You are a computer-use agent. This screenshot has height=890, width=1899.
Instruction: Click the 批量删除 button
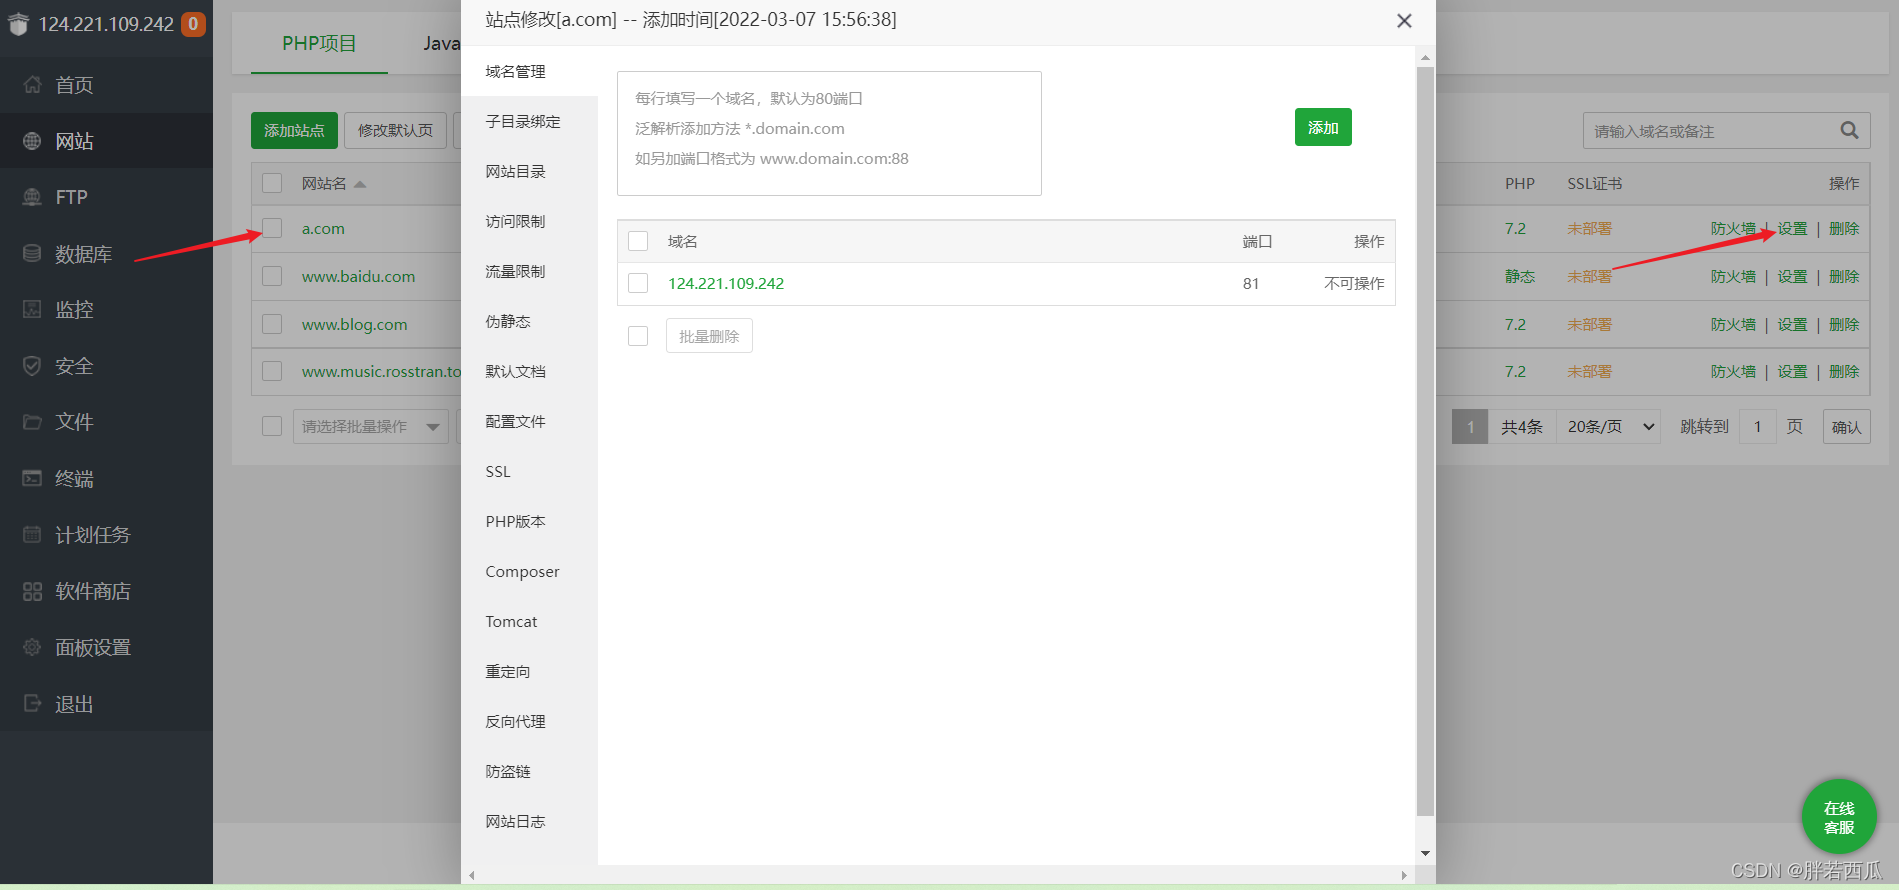[709, 336]
